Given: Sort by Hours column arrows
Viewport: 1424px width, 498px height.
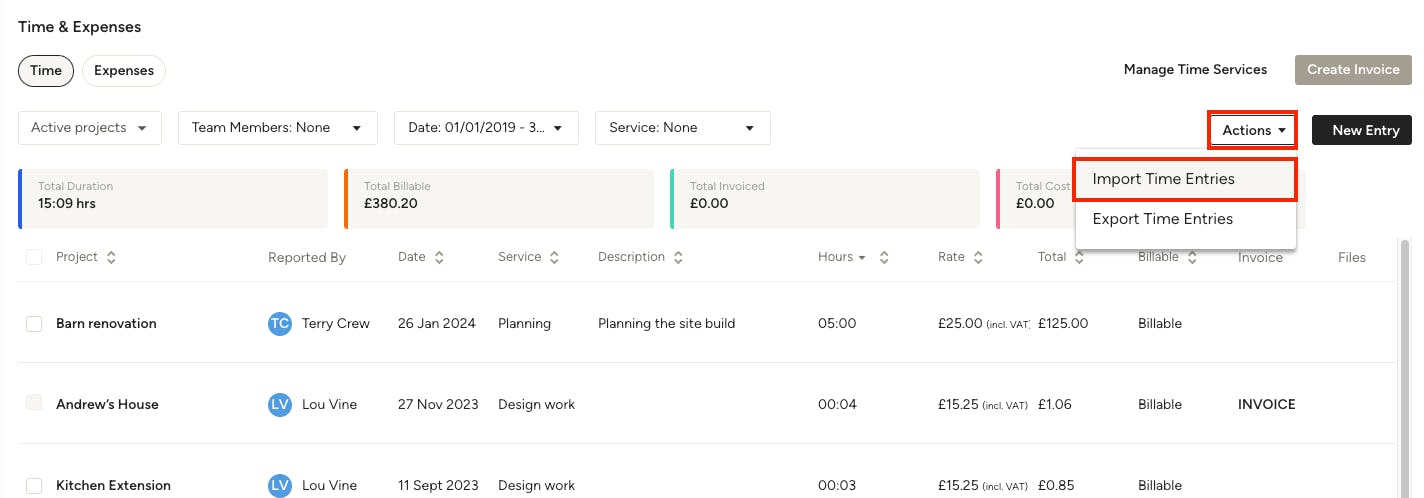Looking at the screenshot, I should click(884, 257).
